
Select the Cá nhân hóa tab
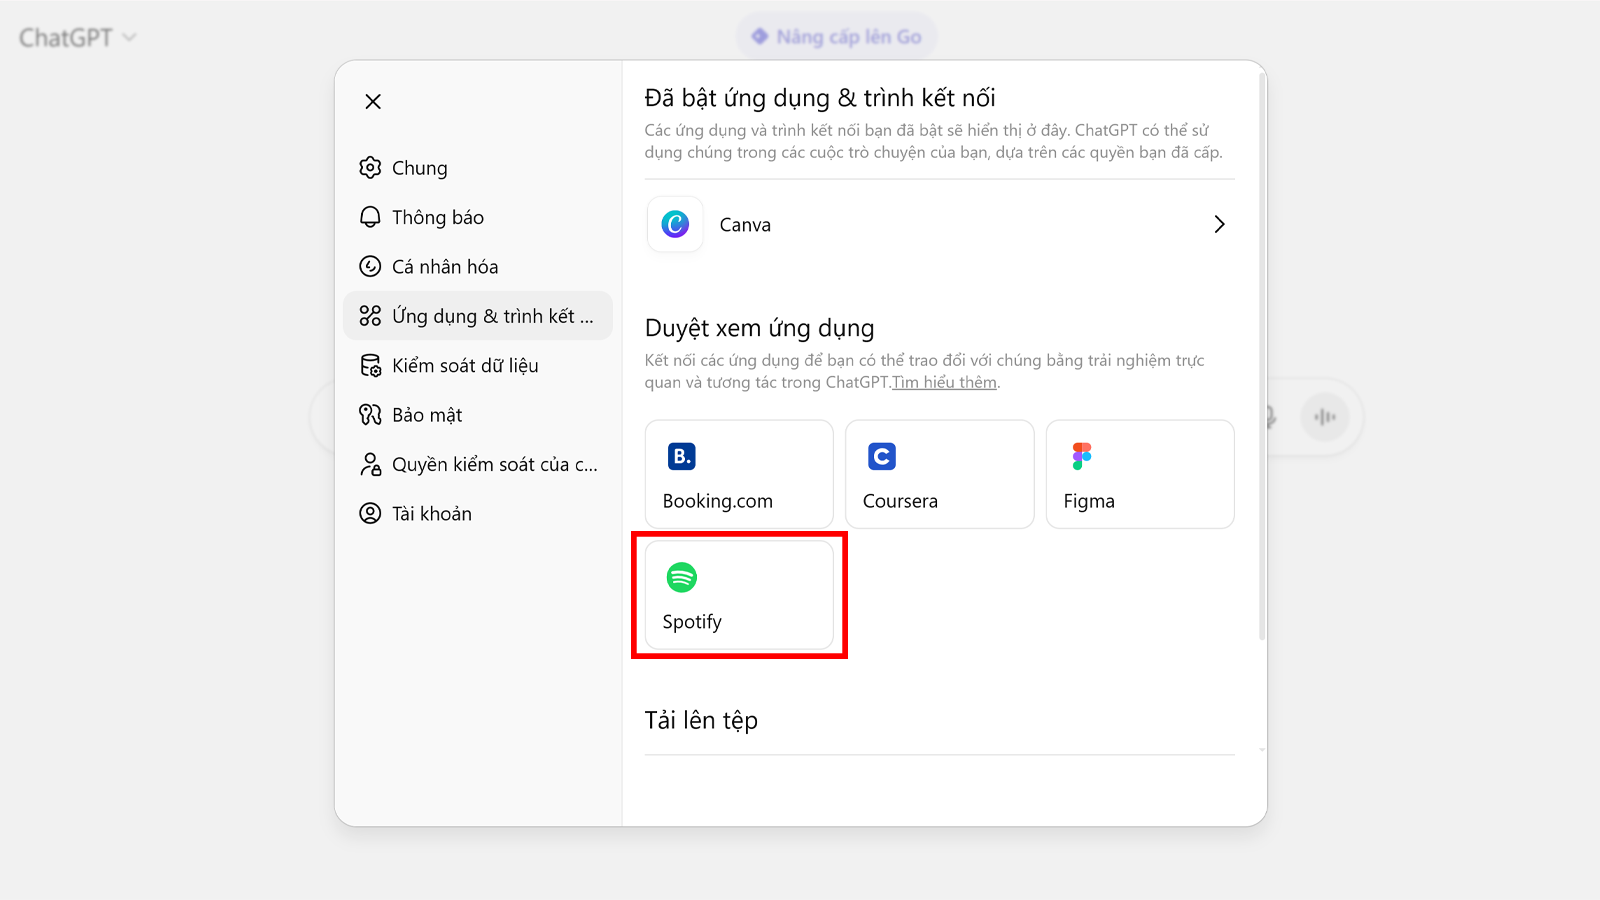444,267
